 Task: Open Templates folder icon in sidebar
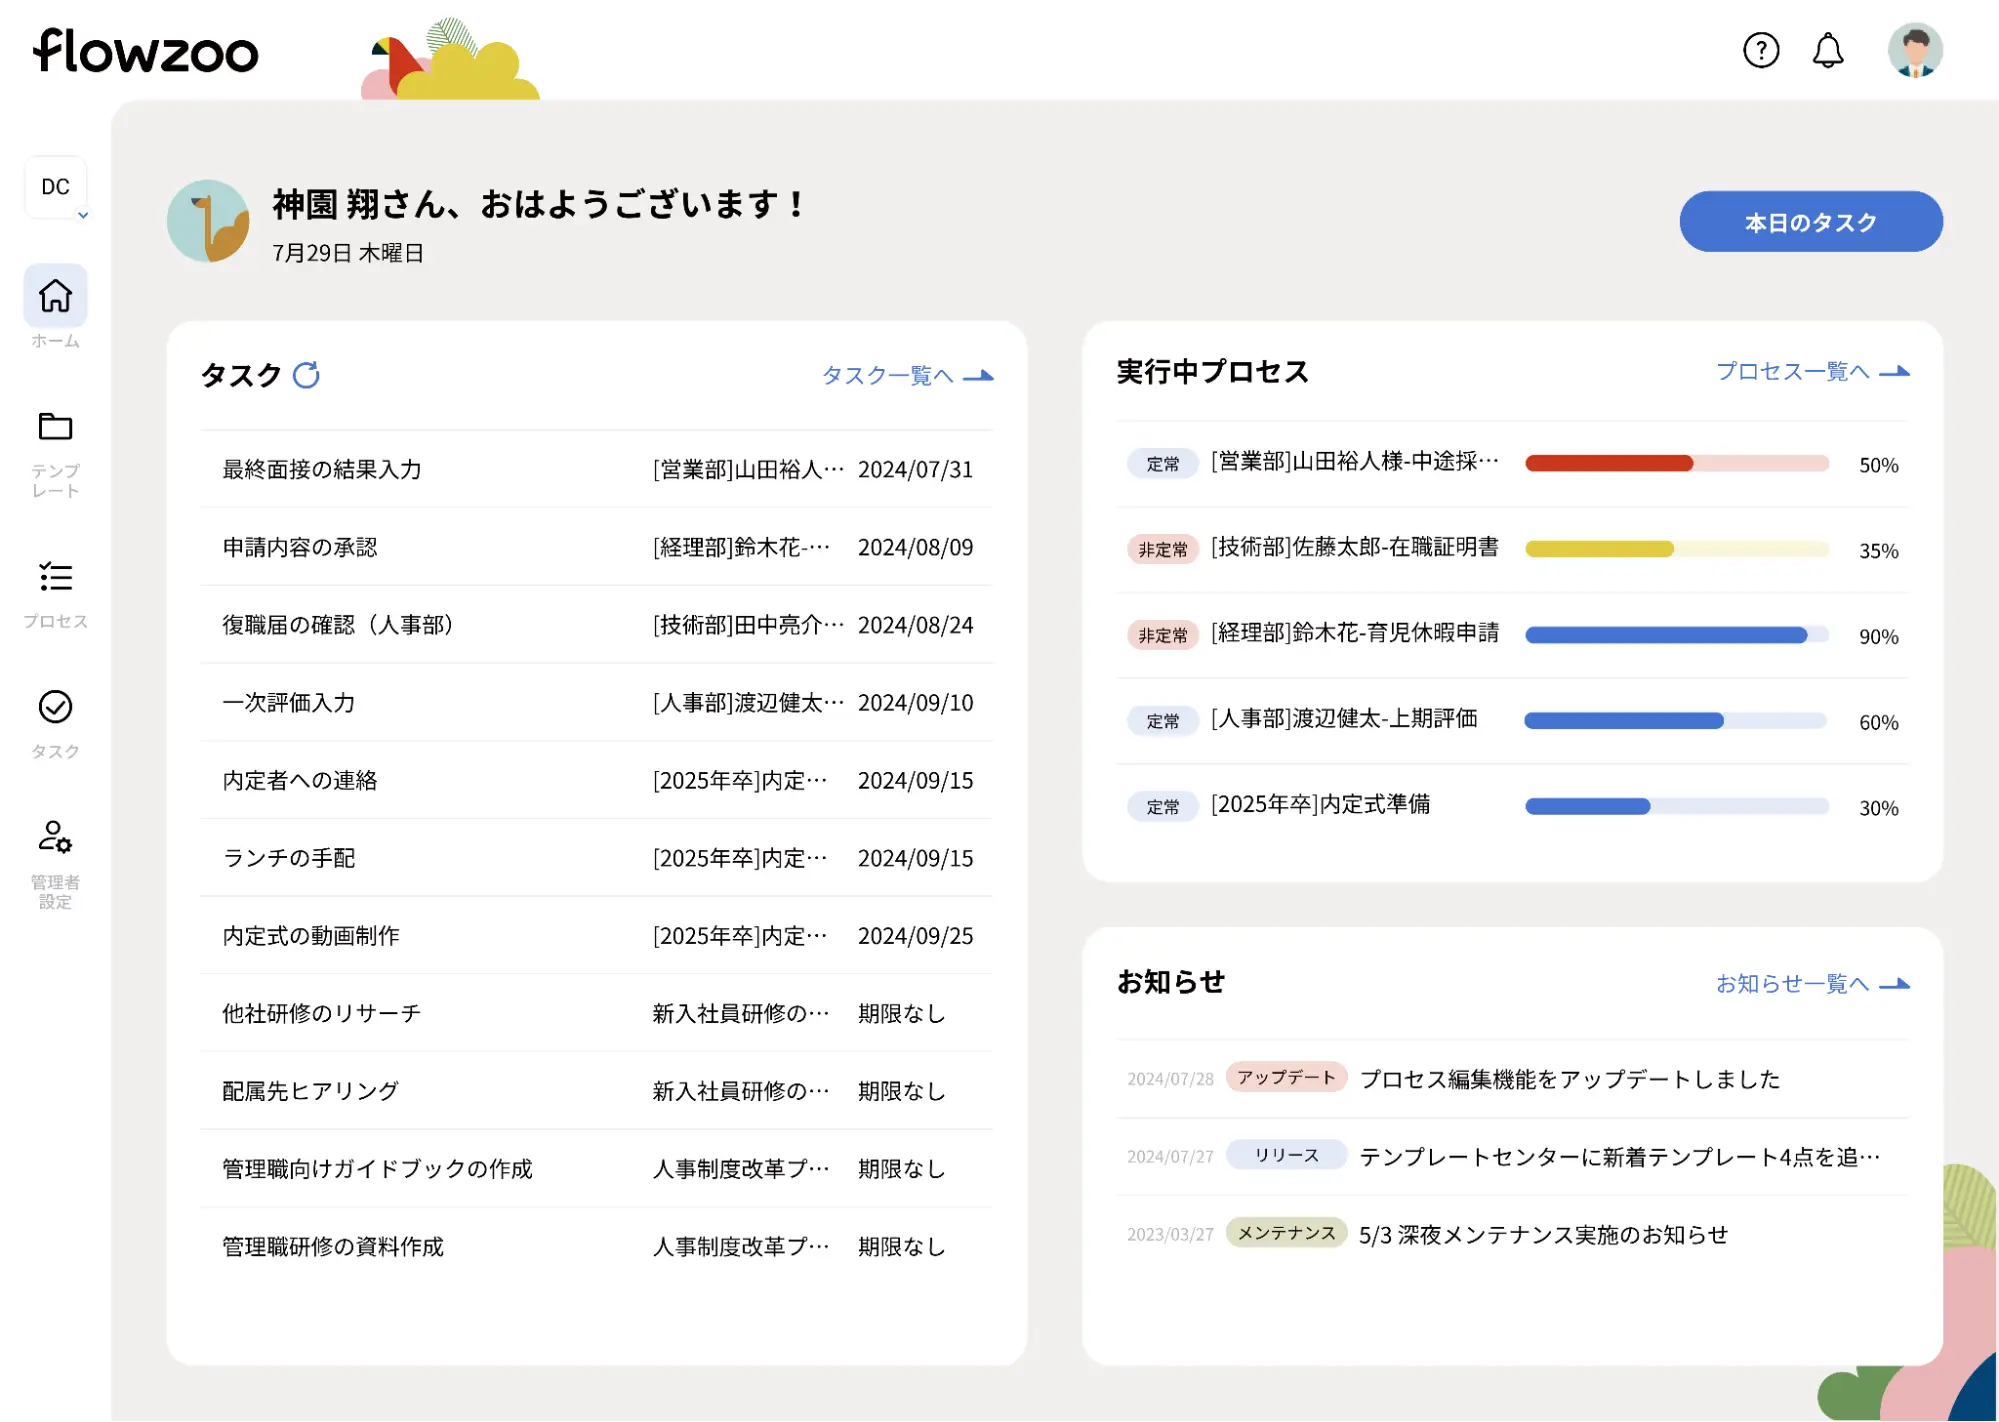point(55,427)
